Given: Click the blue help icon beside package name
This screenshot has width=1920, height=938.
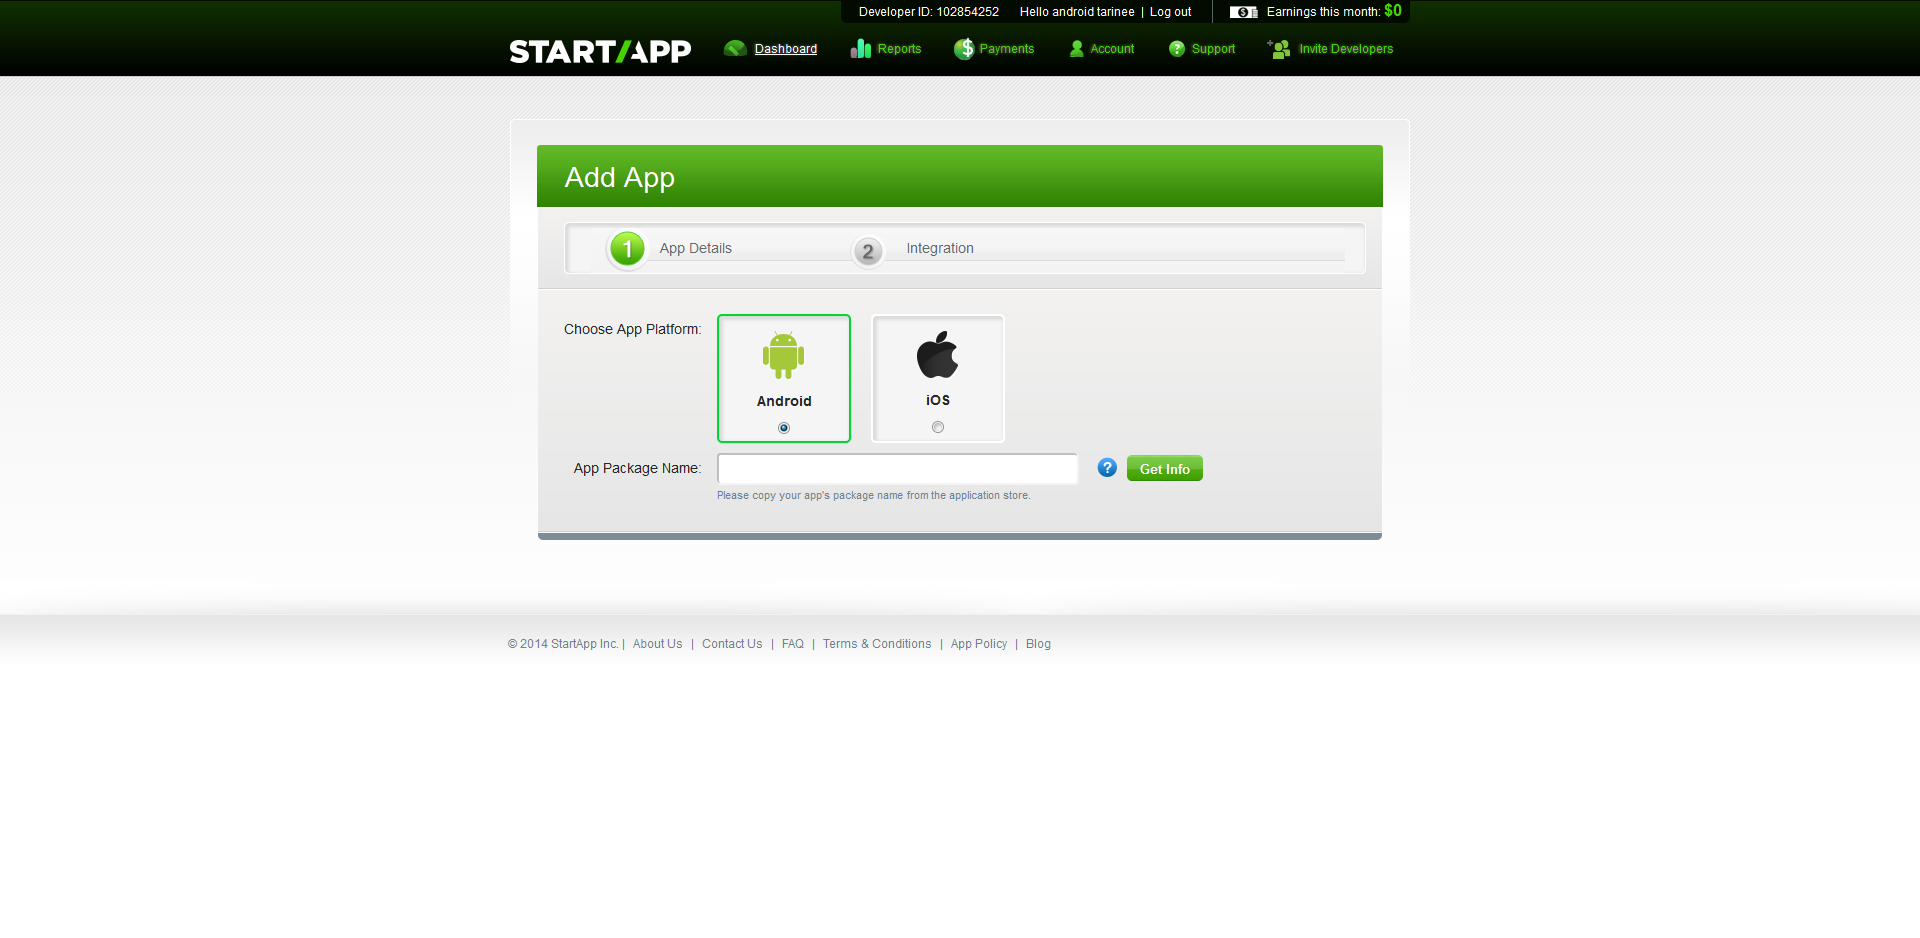Looking at the screenshot, I should point(1107,467).
